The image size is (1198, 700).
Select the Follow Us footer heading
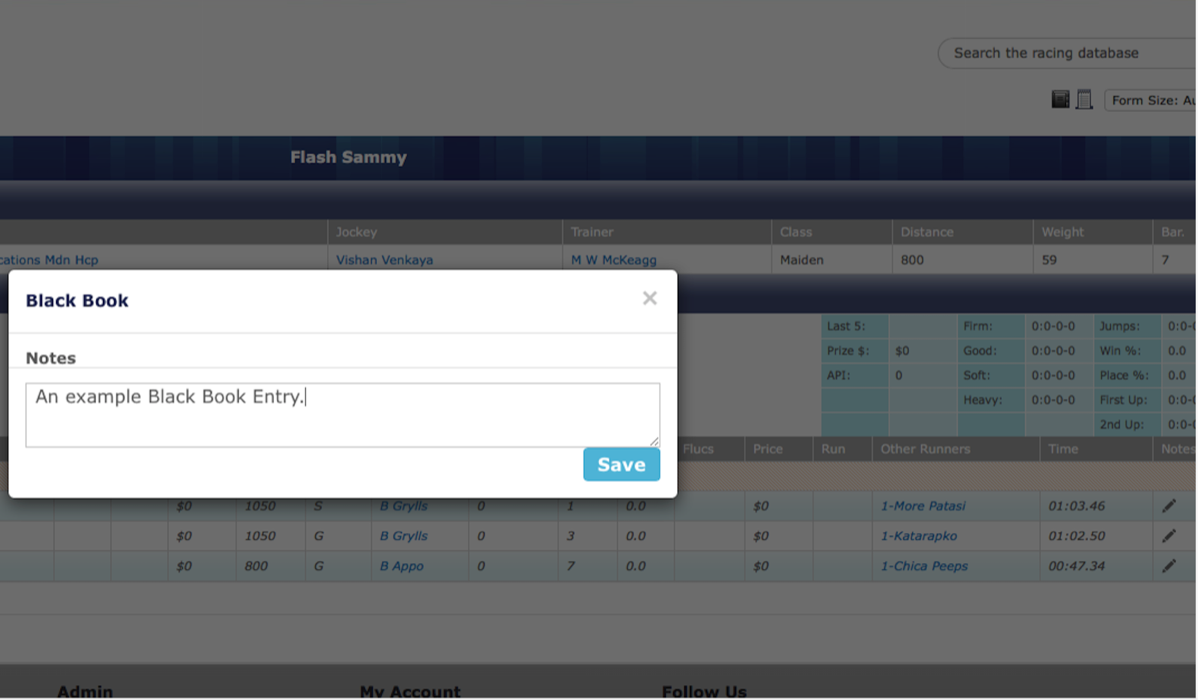coord(704,692)
